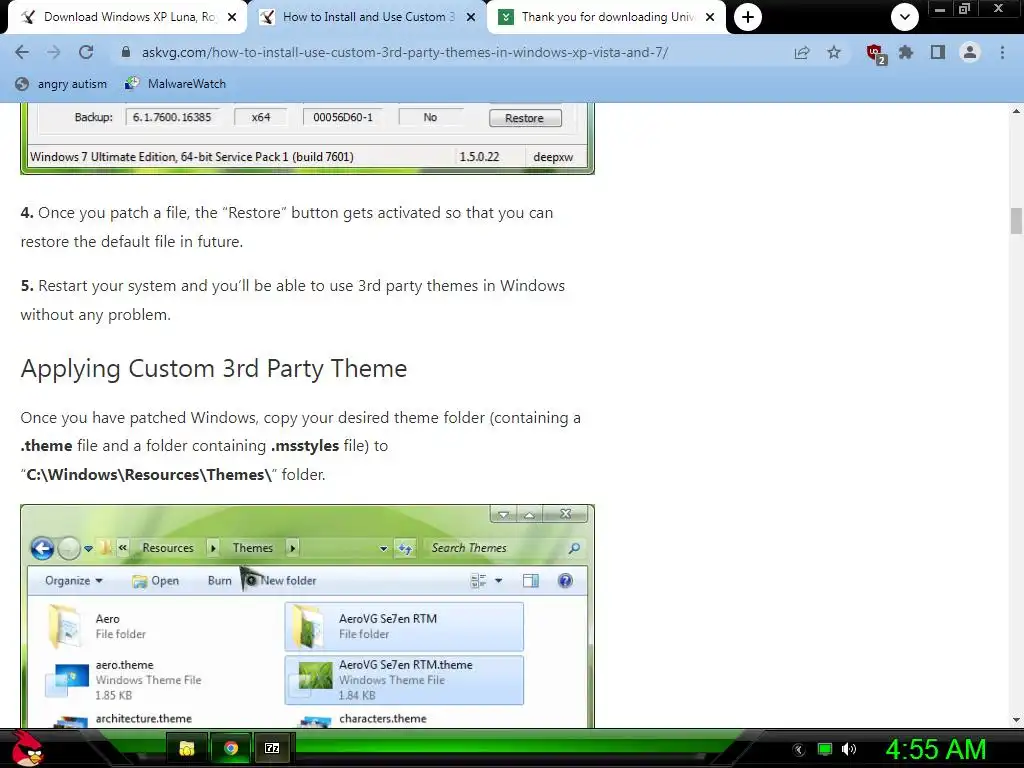Screen dimensions: 1024x768
Task: Click the change view icon in Explorer image
Action: click(479, 581)
